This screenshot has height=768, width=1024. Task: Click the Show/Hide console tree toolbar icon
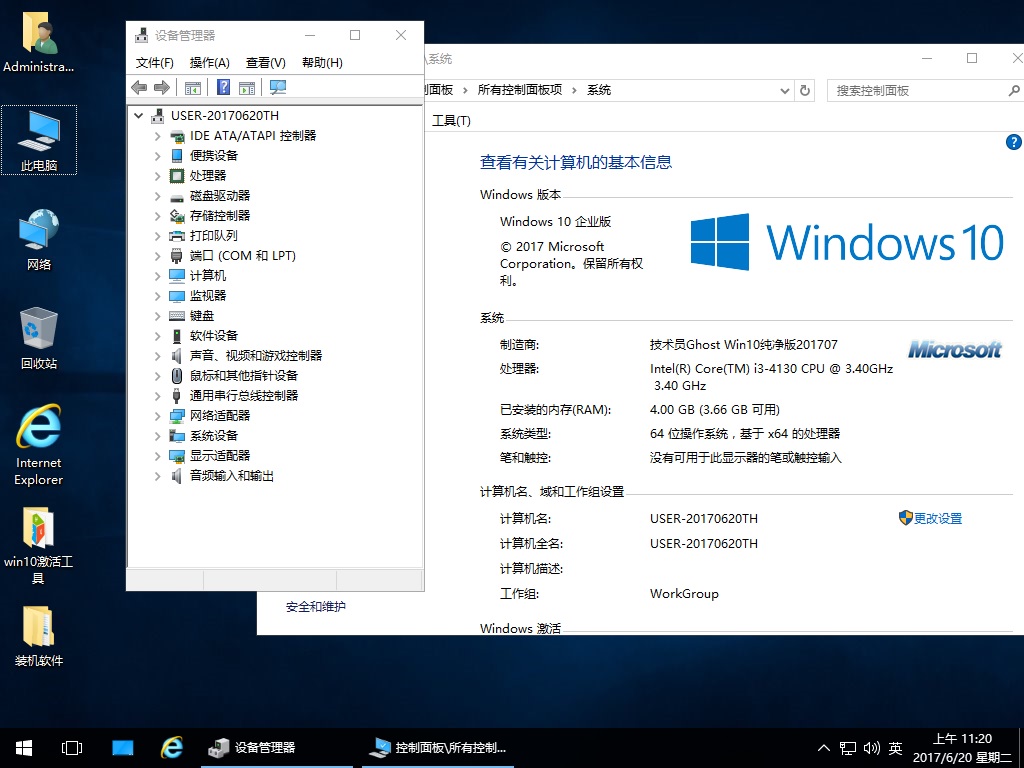point(192,87)
